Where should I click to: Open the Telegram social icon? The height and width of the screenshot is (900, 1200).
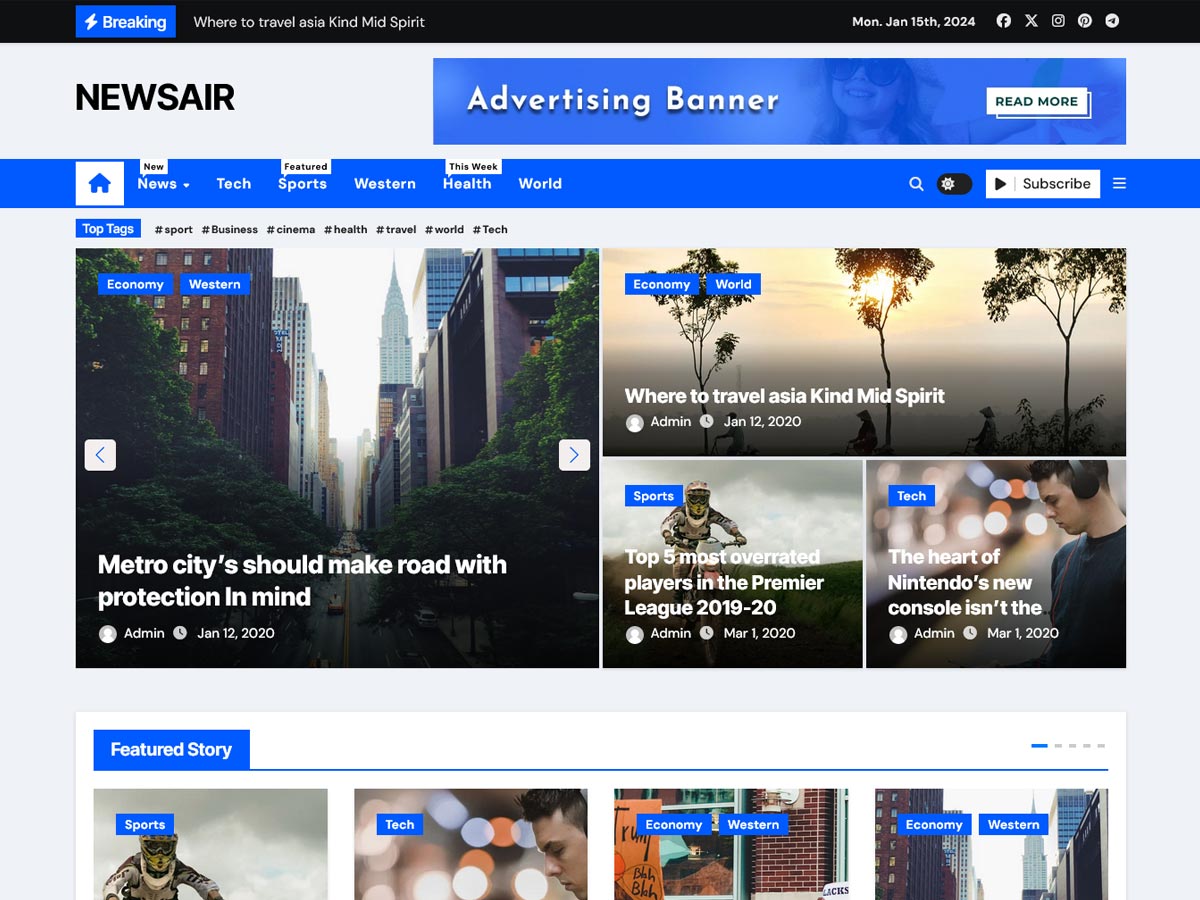click(x=1112, y=20)
